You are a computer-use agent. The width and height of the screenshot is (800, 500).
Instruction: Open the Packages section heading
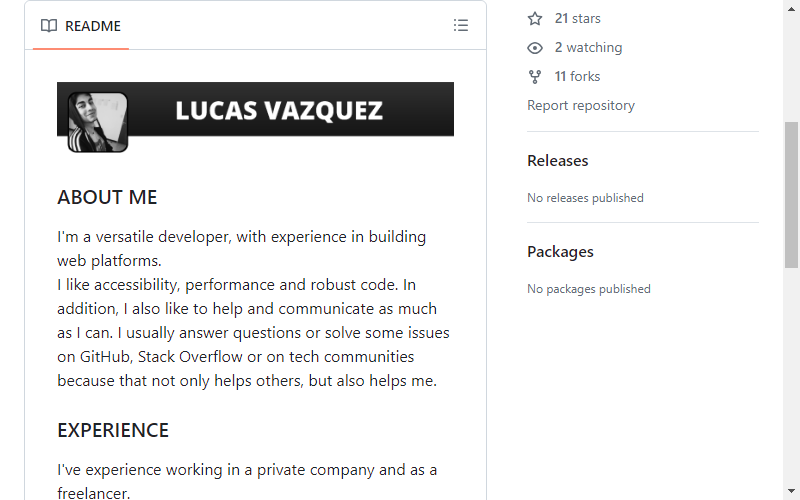coord(560,252)
